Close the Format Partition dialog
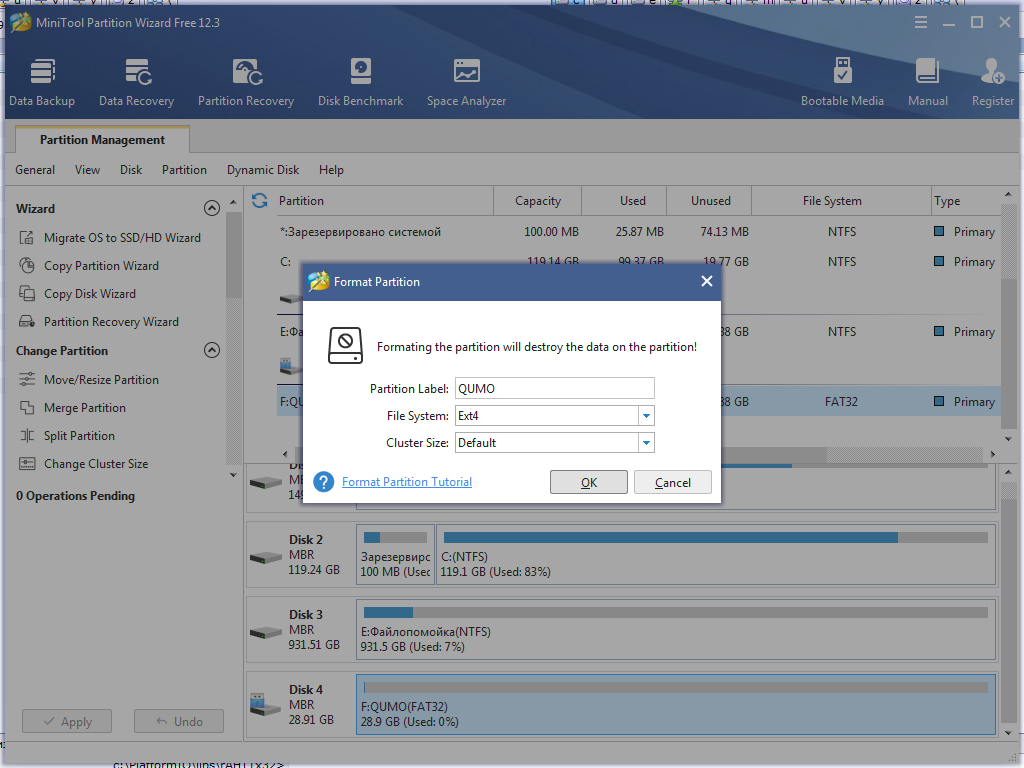 tap(707, 281)
